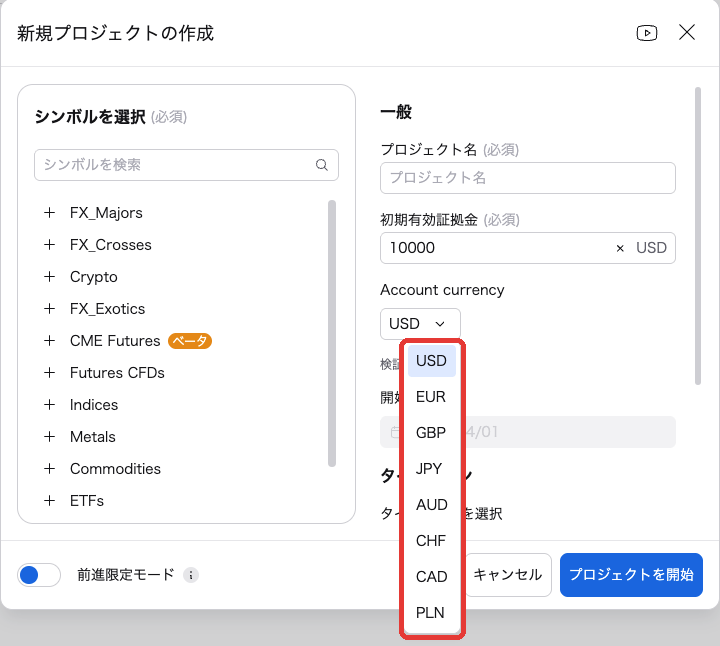Click the magnifier icon in symbol search

[x=322, y=165]
